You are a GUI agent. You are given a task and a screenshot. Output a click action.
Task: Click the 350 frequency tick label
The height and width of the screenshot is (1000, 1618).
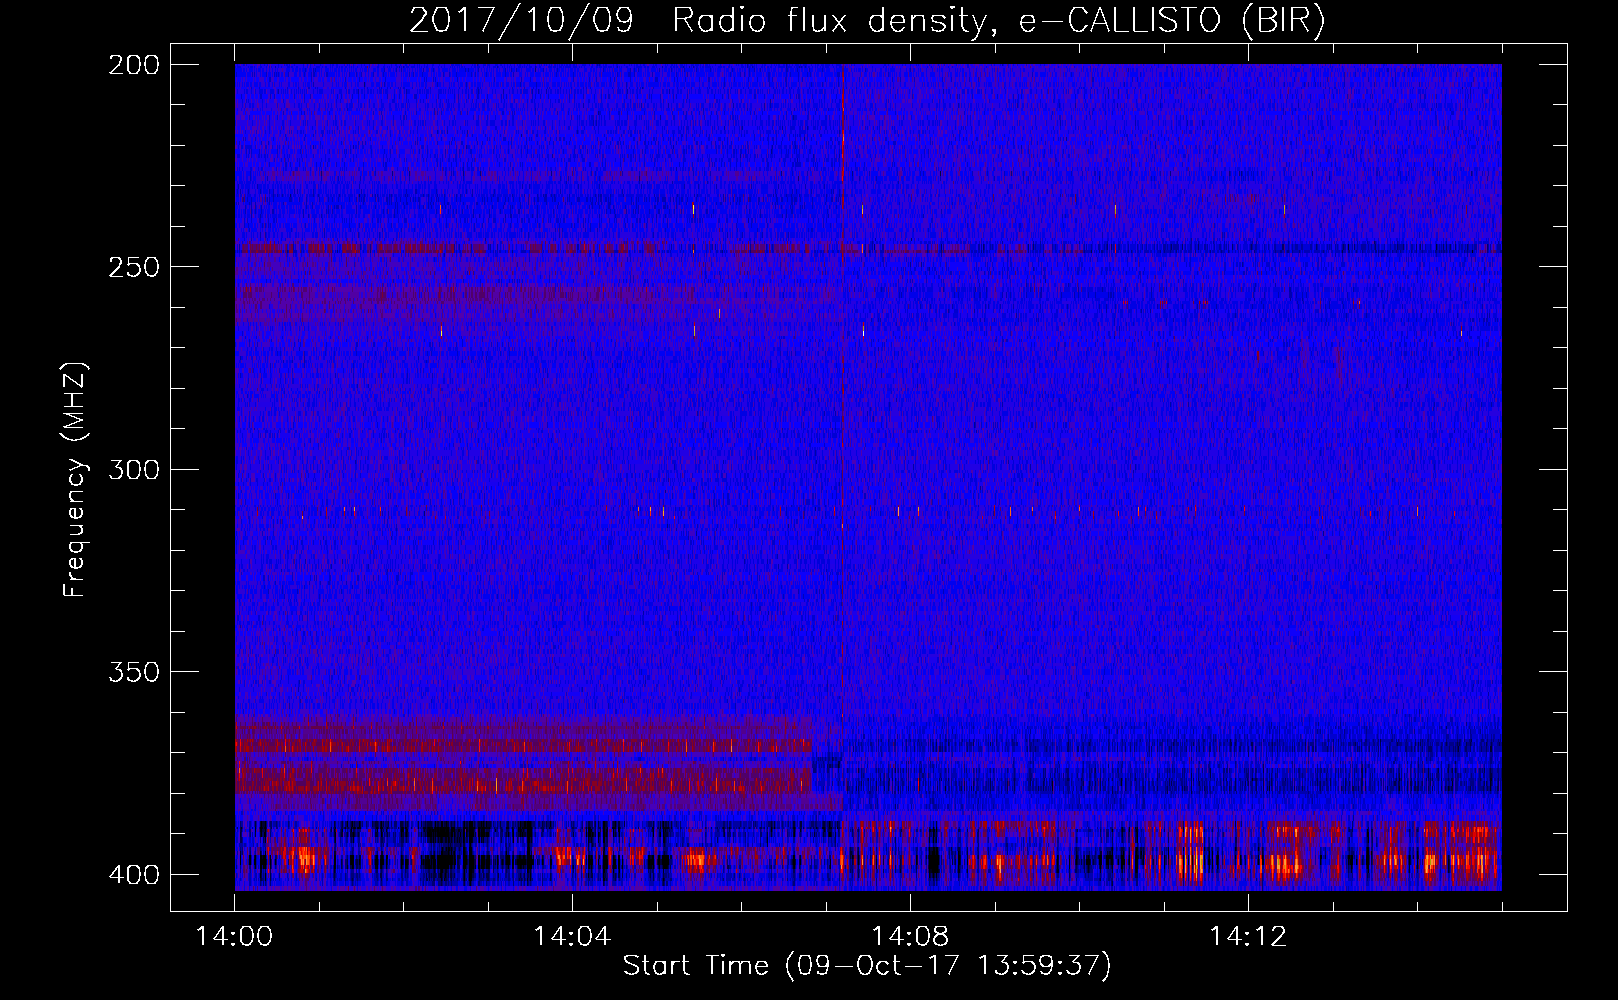pyautogui.click(x=133, y=672)
